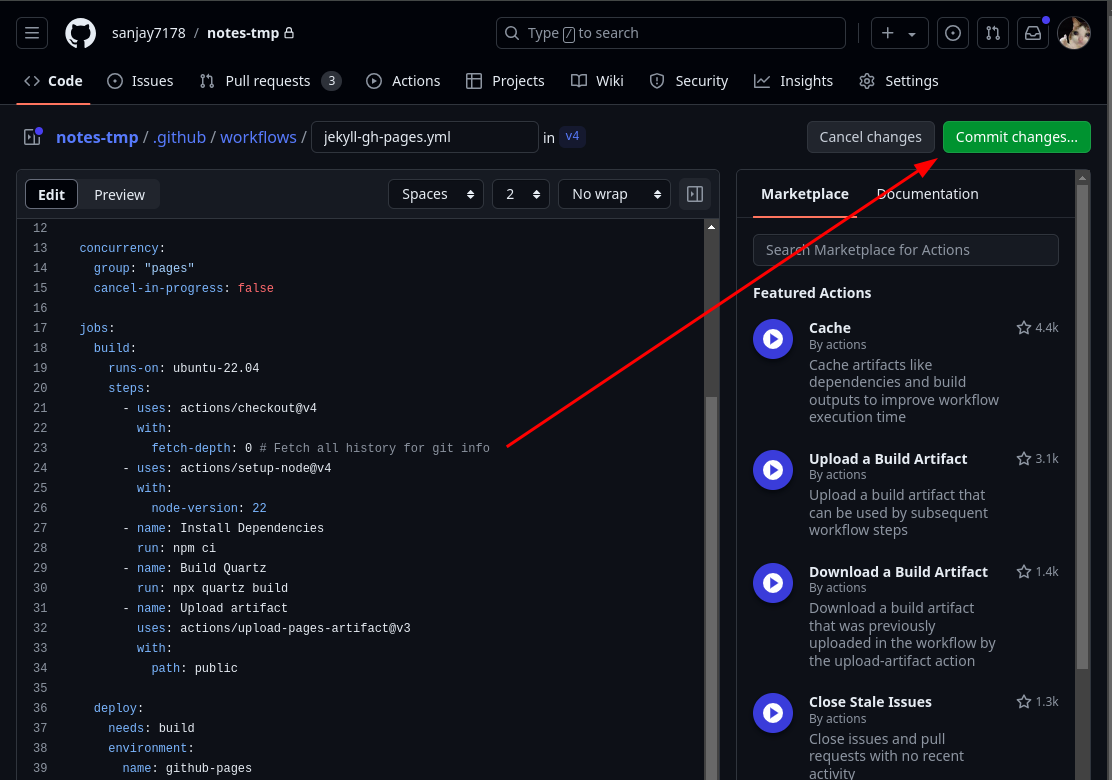
Task: Click the Search Marketplace for Actions field
Action: point(905,250)
